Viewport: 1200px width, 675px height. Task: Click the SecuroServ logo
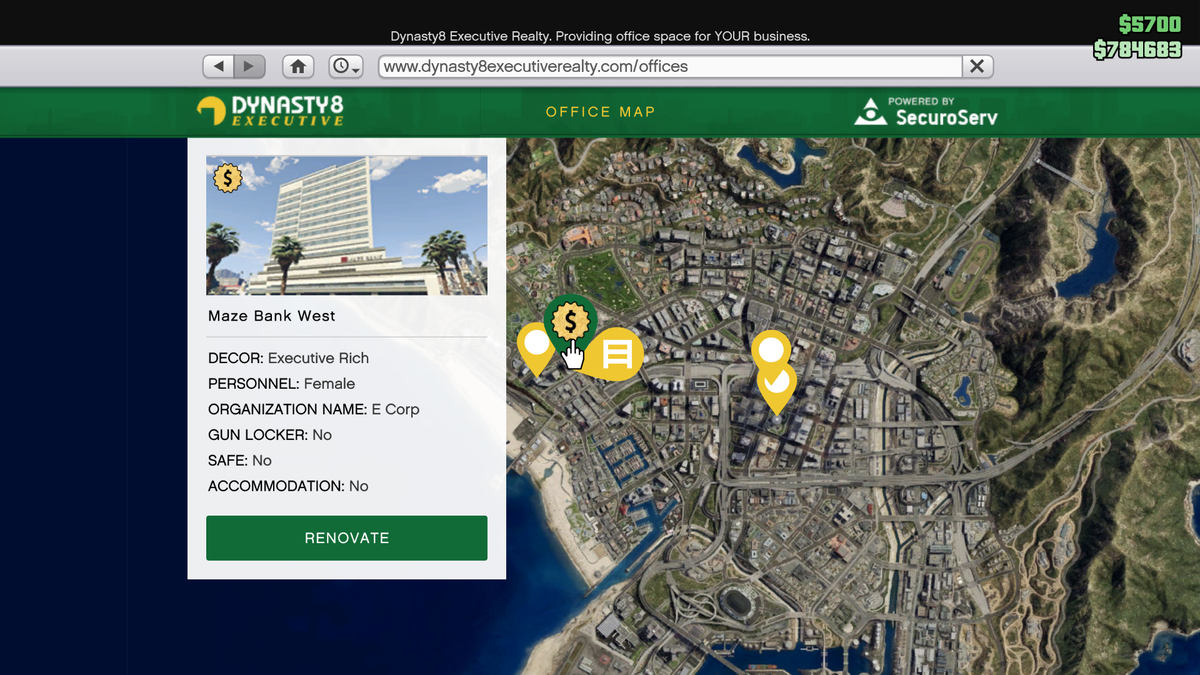(926, 111)
